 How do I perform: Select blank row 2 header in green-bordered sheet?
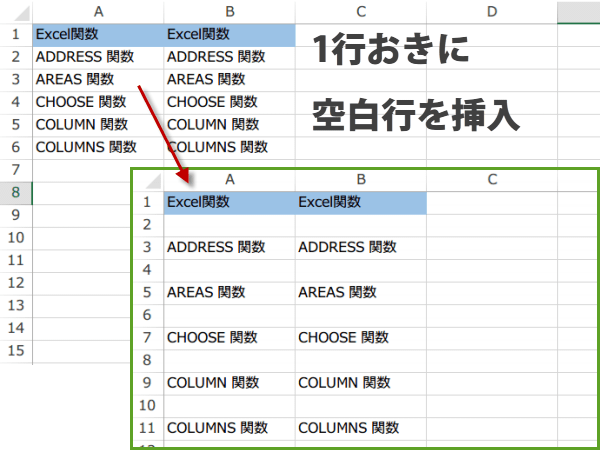(148, 225)
